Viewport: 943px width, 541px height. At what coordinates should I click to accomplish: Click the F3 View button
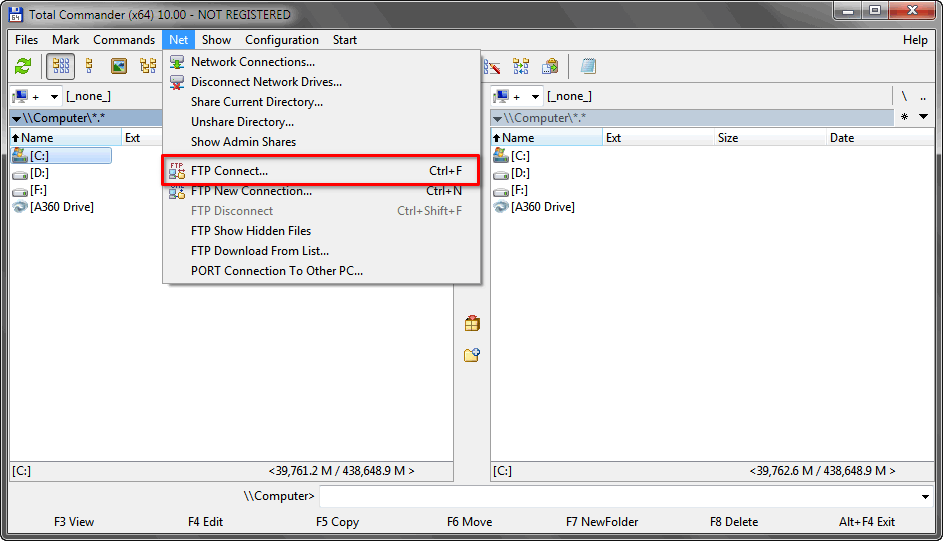tap(74, 522)
